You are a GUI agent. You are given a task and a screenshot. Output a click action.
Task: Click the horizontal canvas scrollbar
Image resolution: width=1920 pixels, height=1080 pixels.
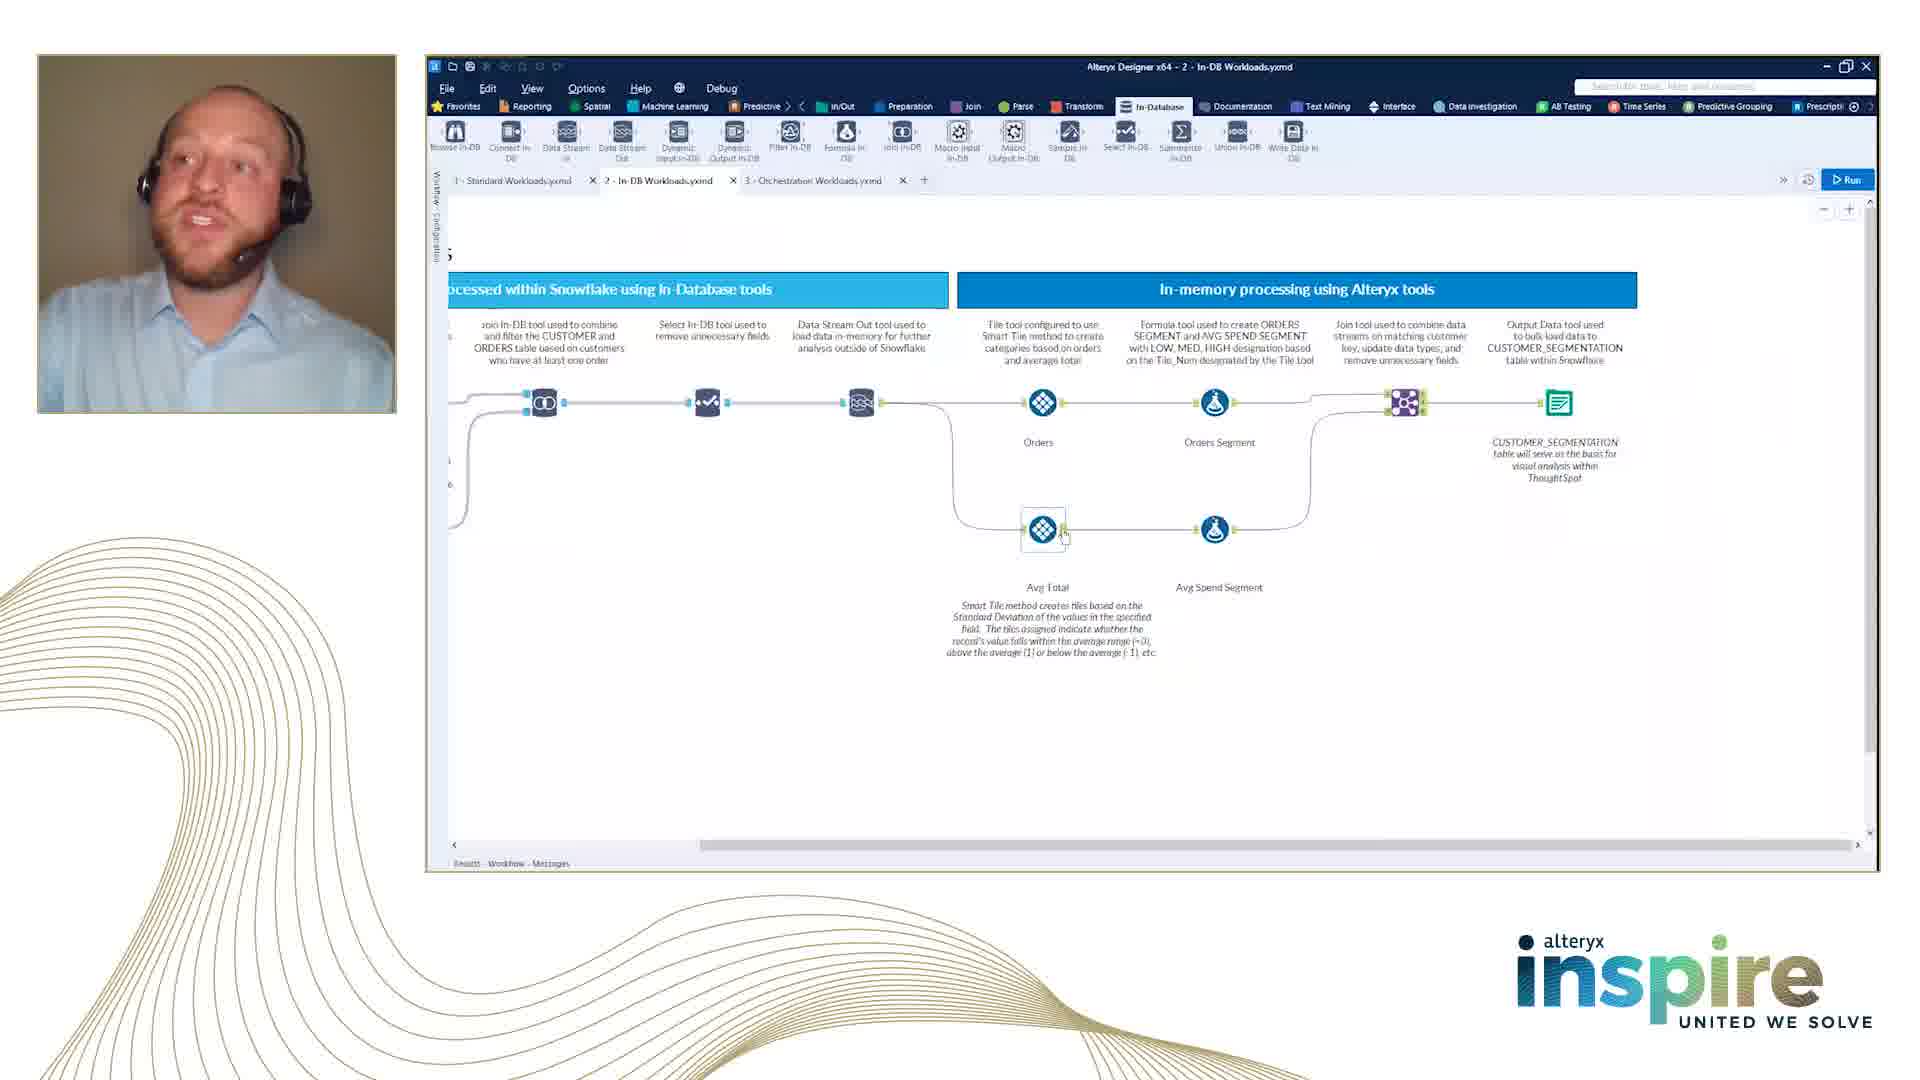click(1274, 845)
